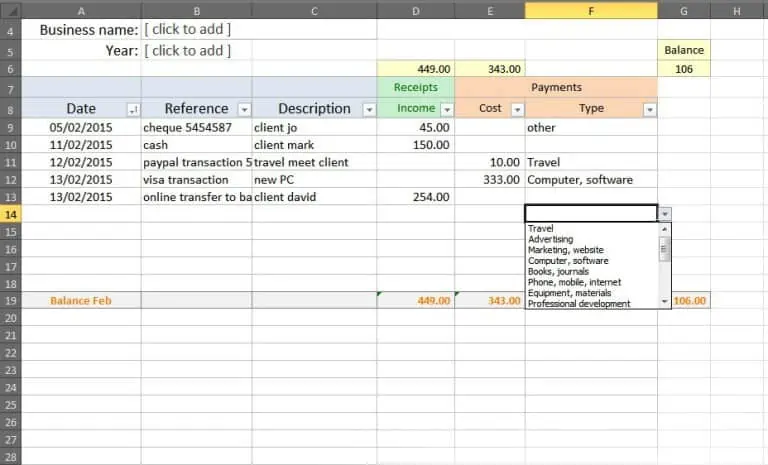Click the dropdown list scroll down arrow

tap(665, 301)
